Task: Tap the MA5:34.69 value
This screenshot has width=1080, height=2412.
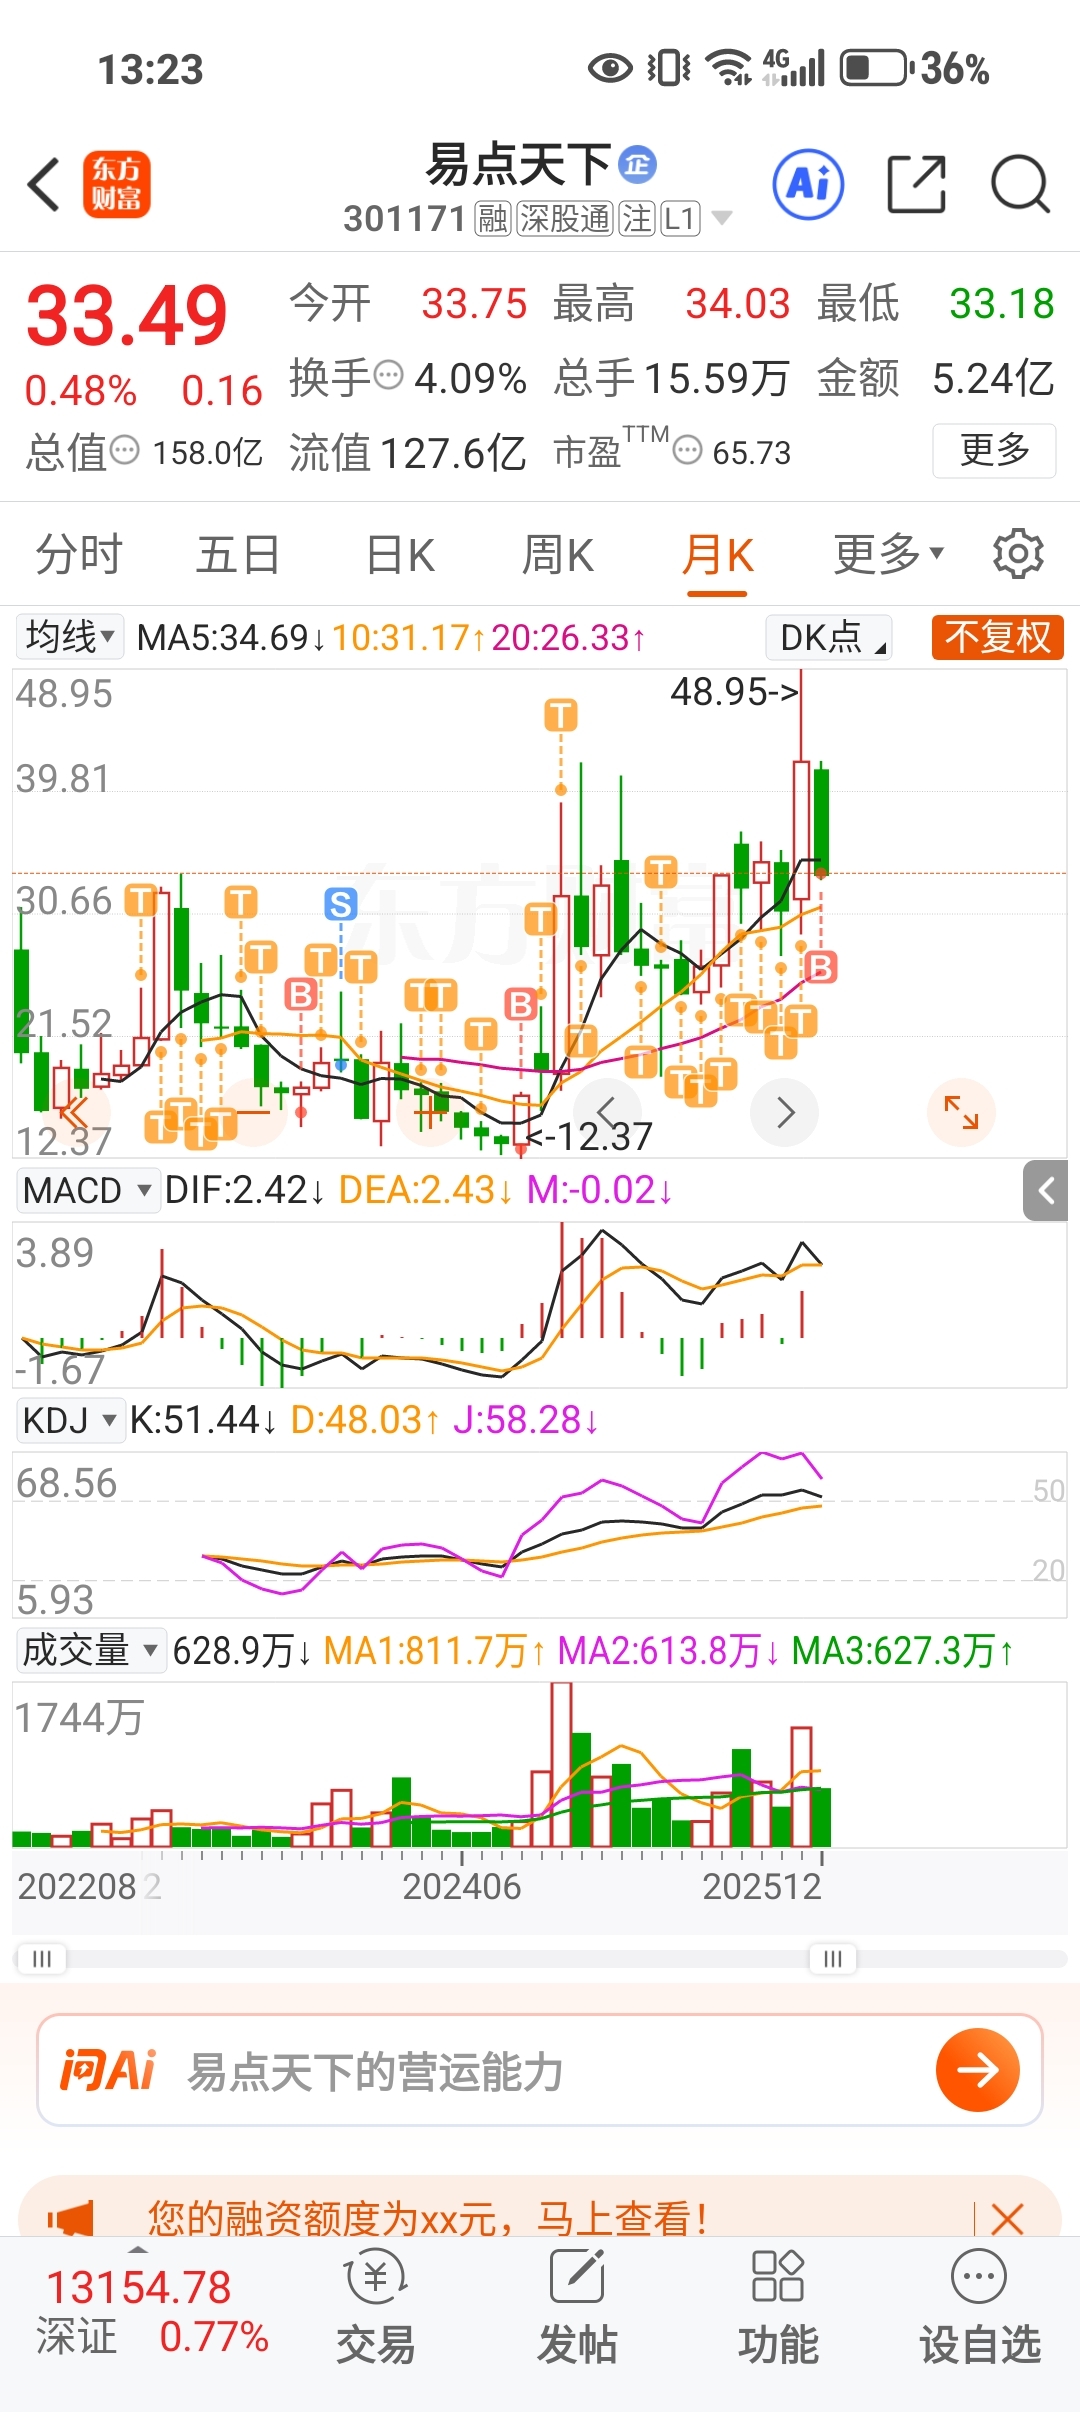Action: tap(230, 637)
